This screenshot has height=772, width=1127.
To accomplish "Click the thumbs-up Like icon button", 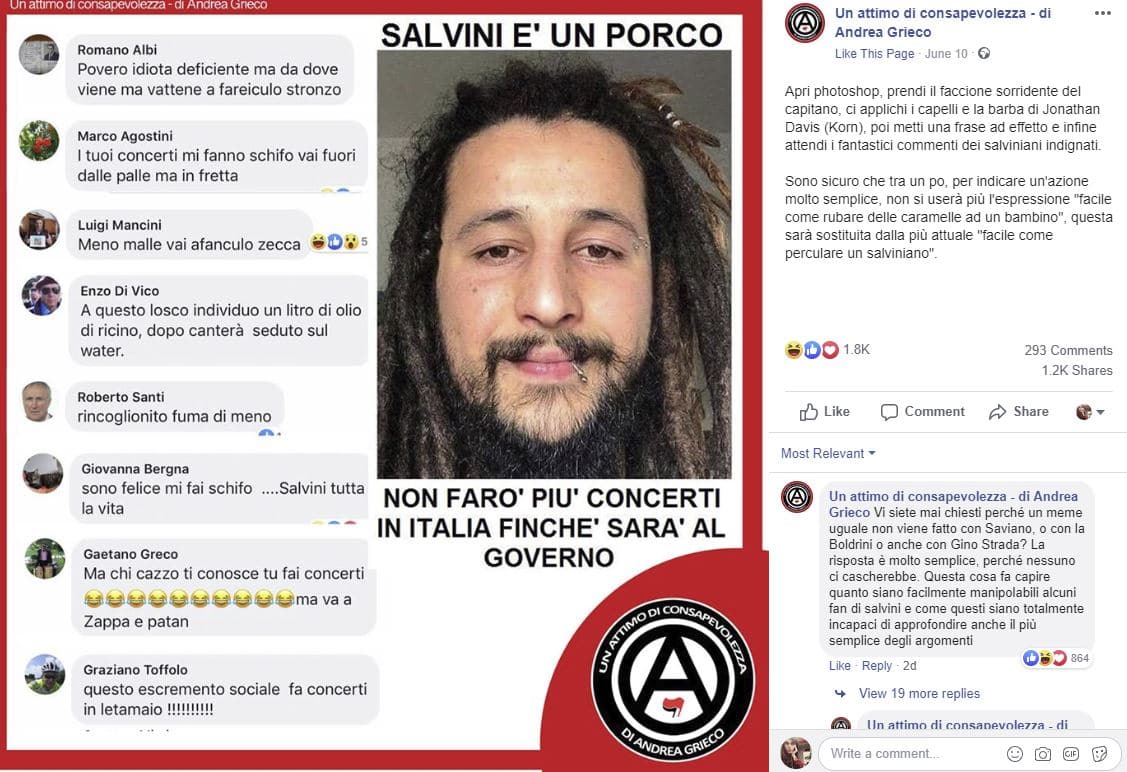I will coord(824,412).
